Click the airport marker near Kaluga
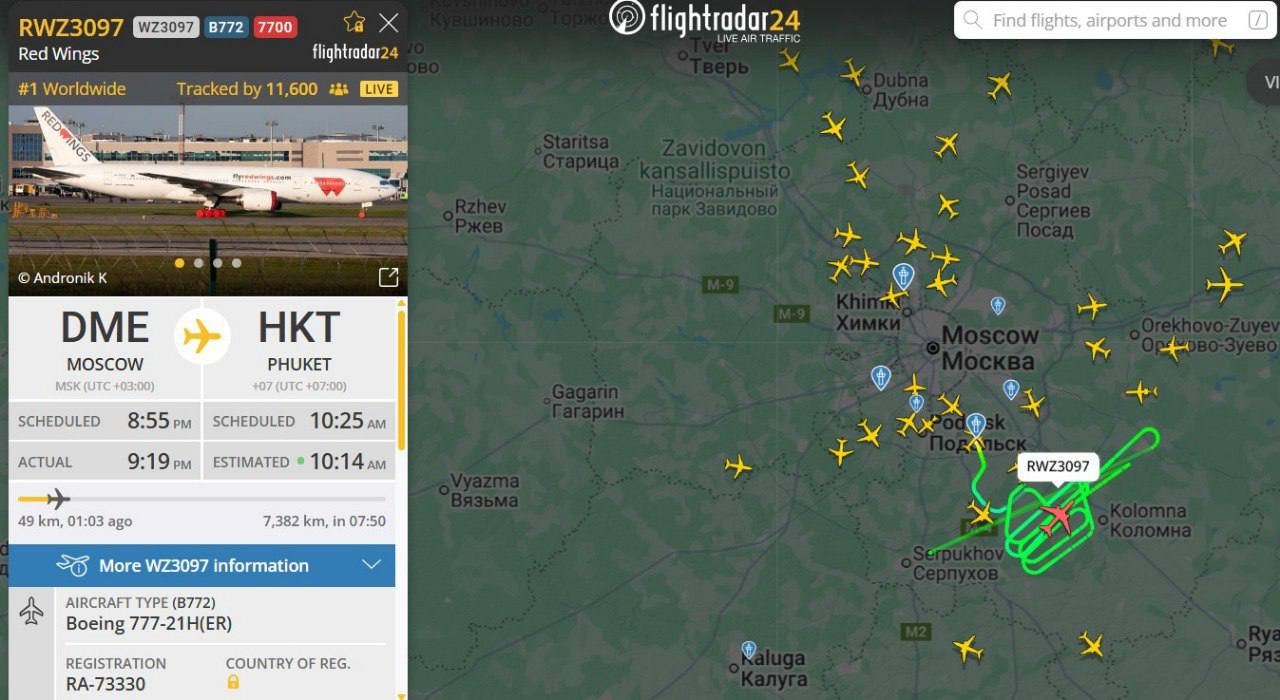The height and width of the screenshot is (700, 1280). 749,649
